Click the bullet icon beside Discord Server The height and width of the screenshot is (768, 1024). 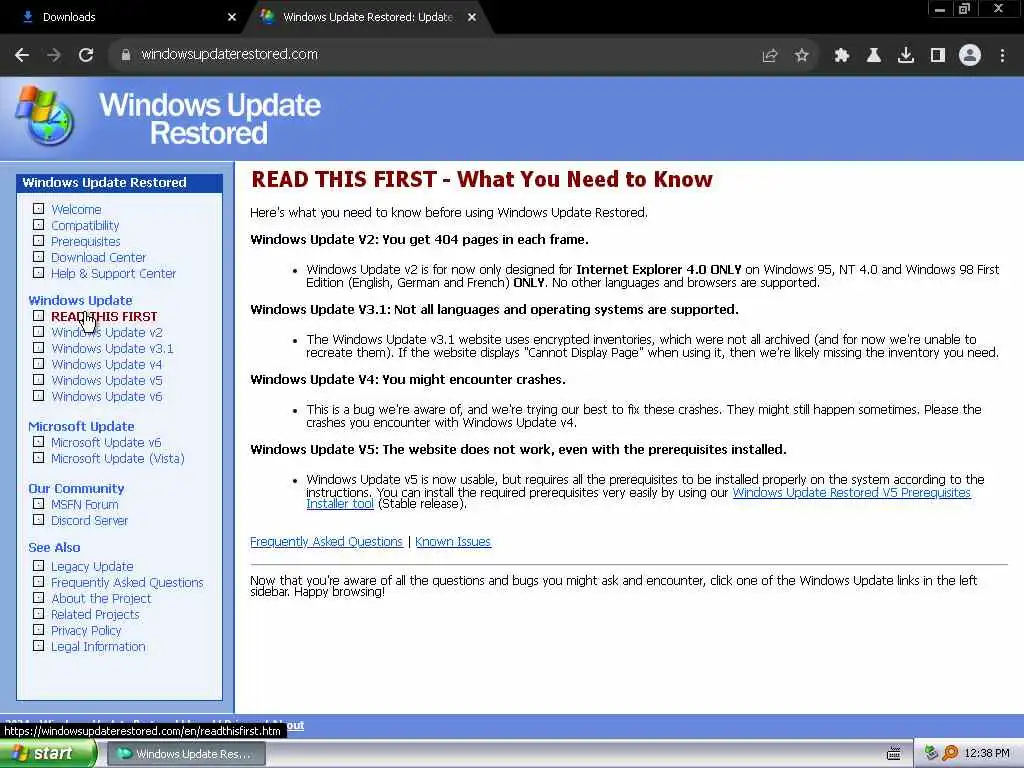tap(39, 520)
